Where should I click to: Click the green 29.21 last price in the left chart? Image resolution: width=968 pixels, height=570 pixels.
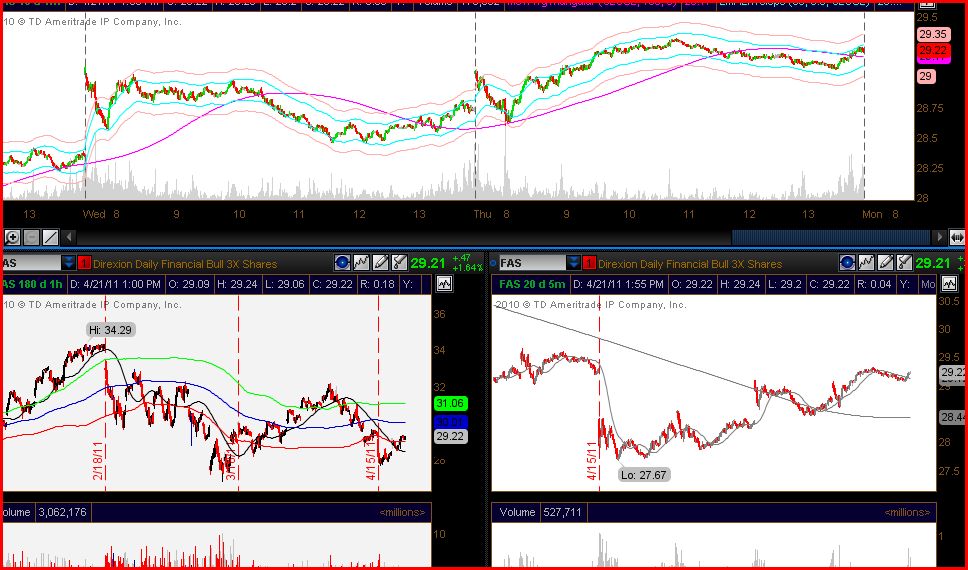[427, 263]
